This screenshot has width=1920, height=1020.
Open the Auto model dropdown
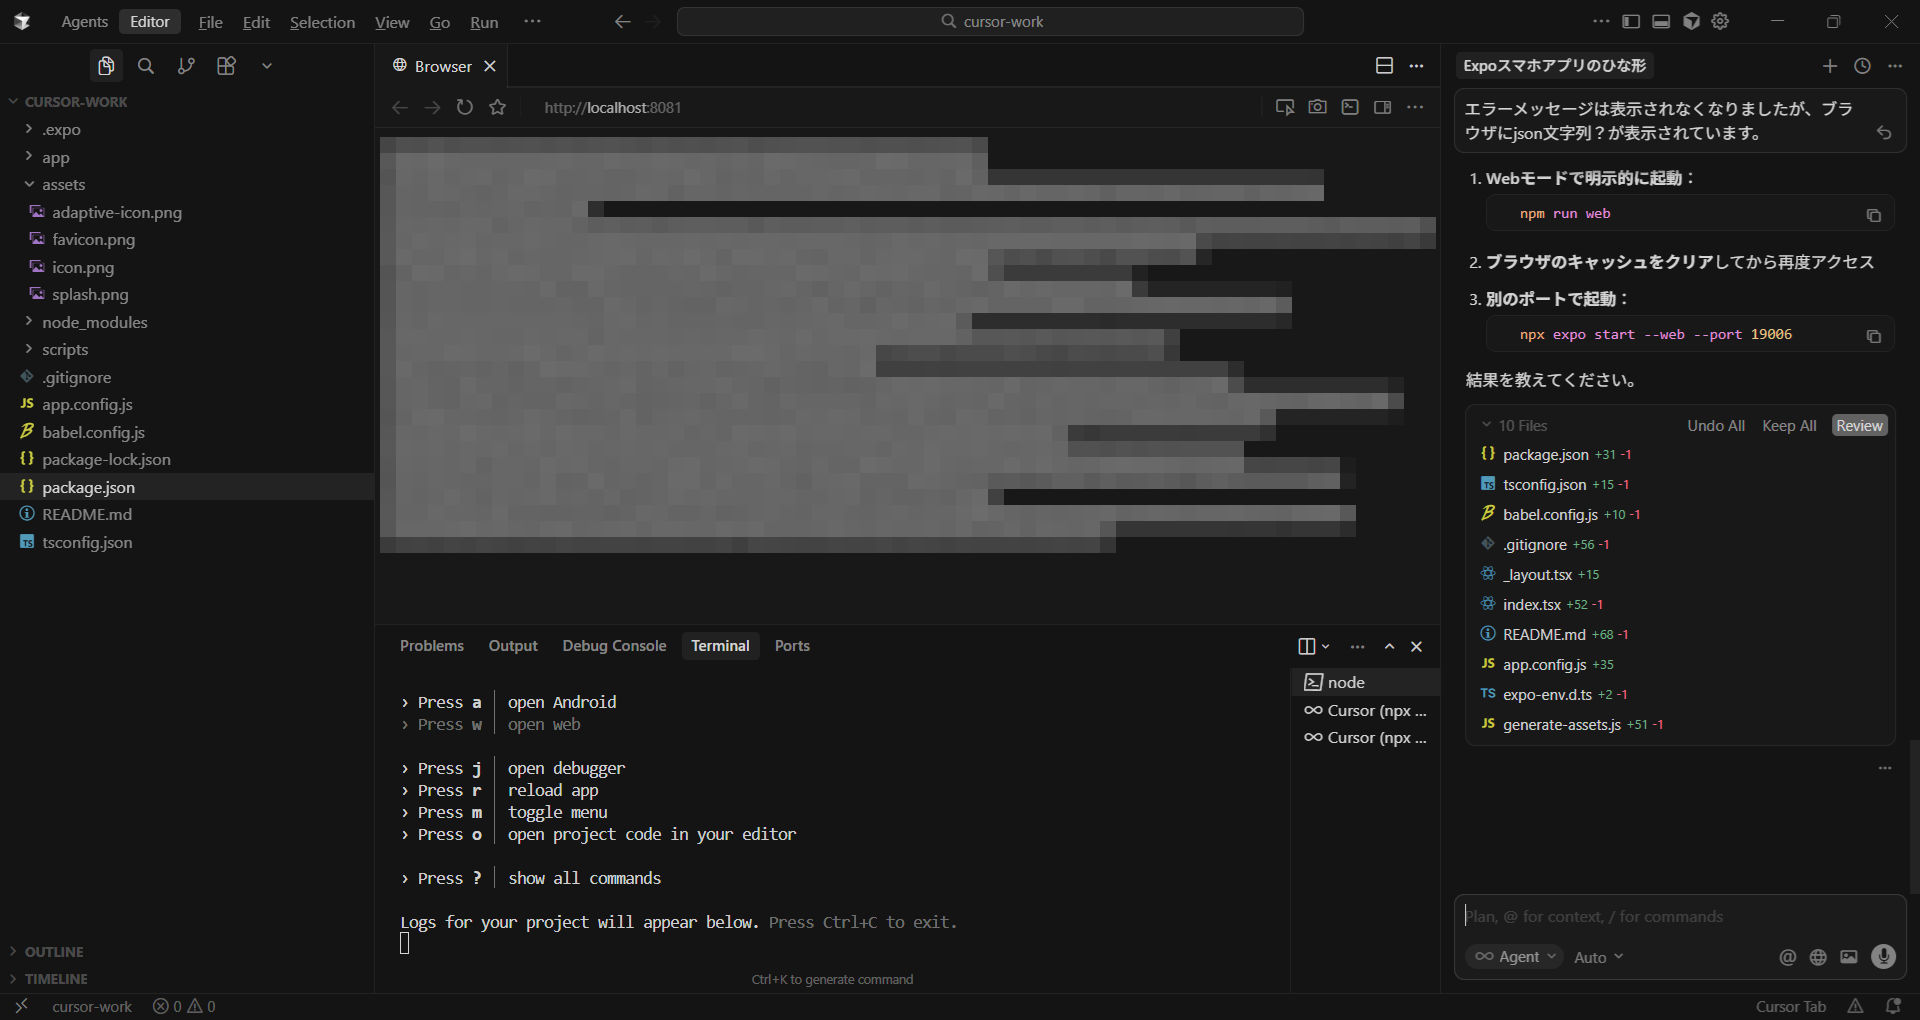(1598, 958)
